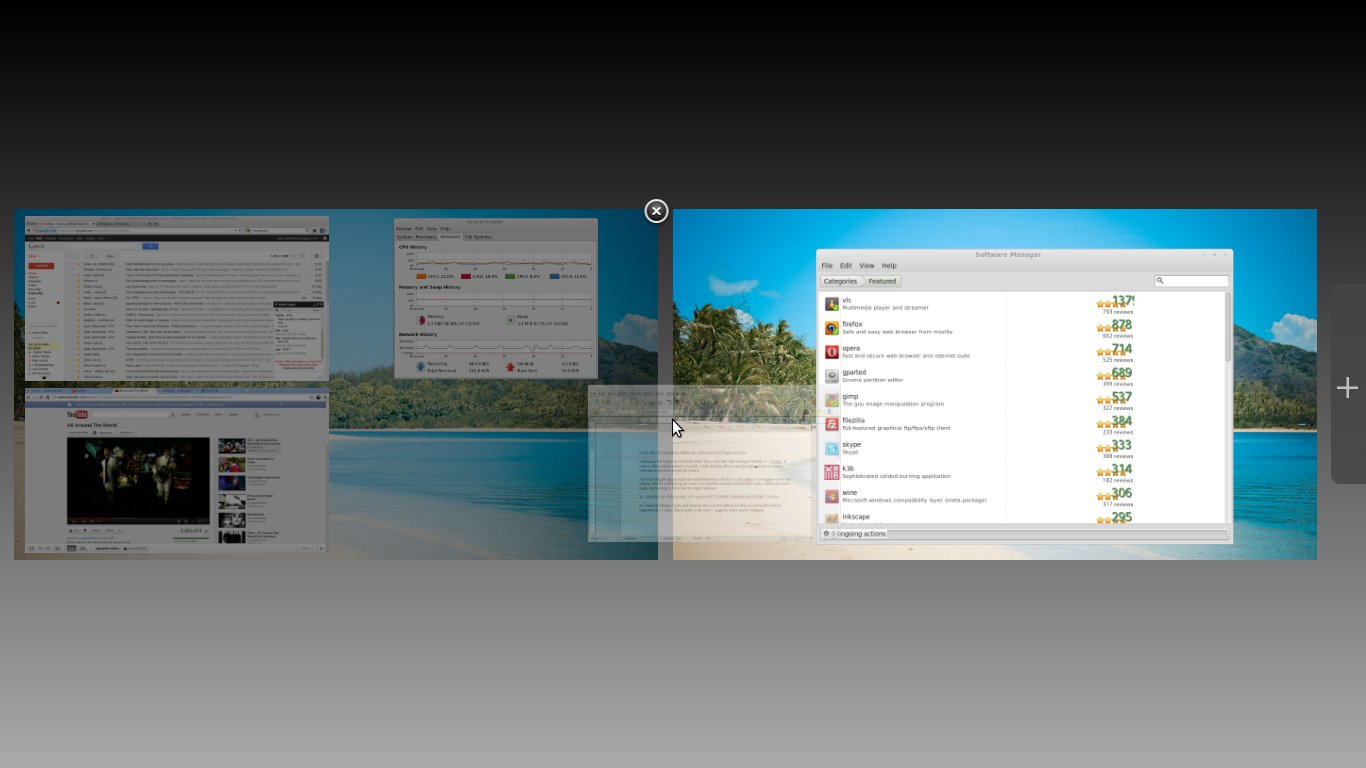The image size is (1366, 768).
Task: Select the firefox icon in Software Manager
Action: click(x=831, y=328)
